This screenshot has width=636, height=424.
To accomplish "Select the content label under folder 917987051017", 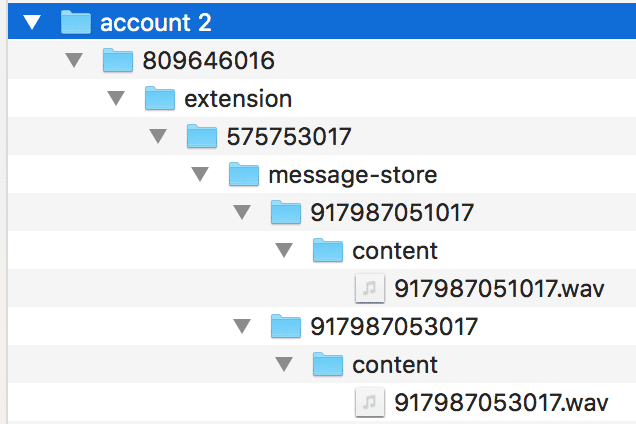I will point(395,251).
